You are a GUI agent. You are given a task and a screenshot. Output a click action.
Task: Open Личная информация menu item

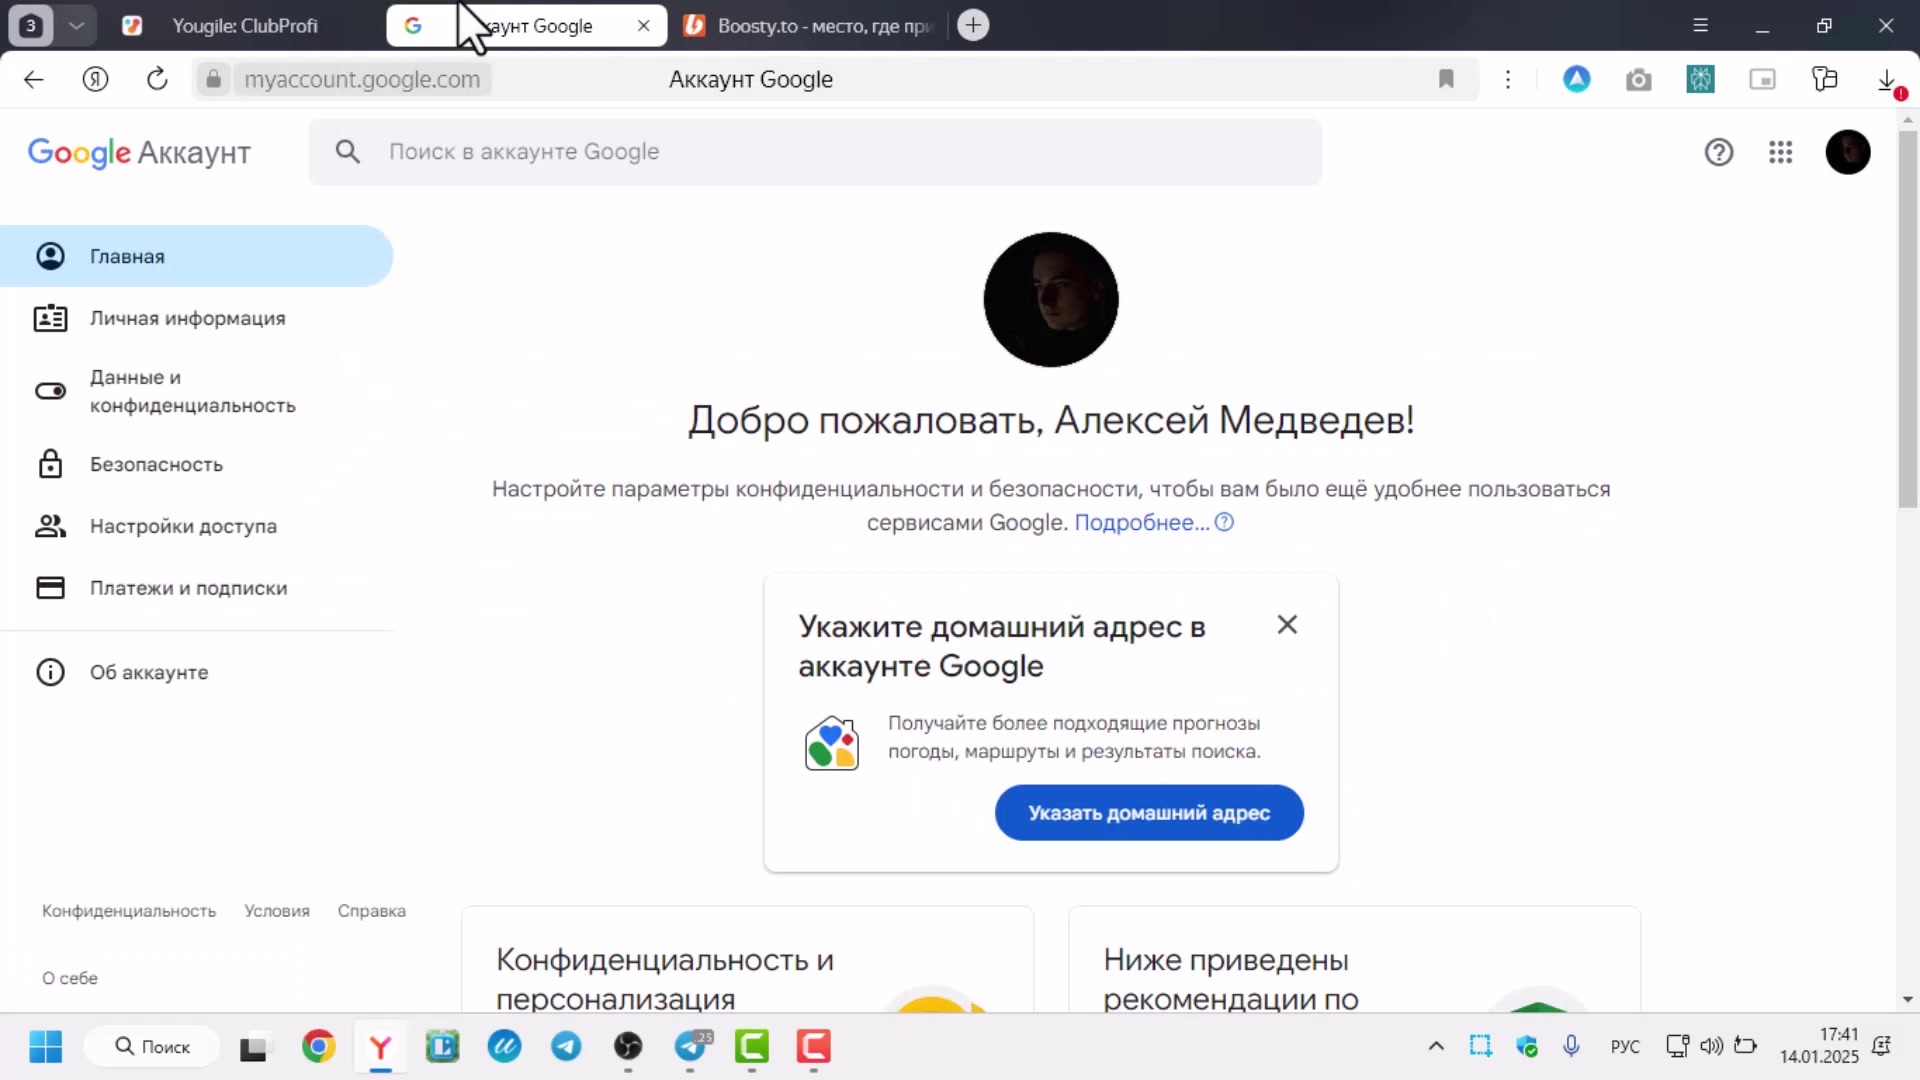(187, 318)
